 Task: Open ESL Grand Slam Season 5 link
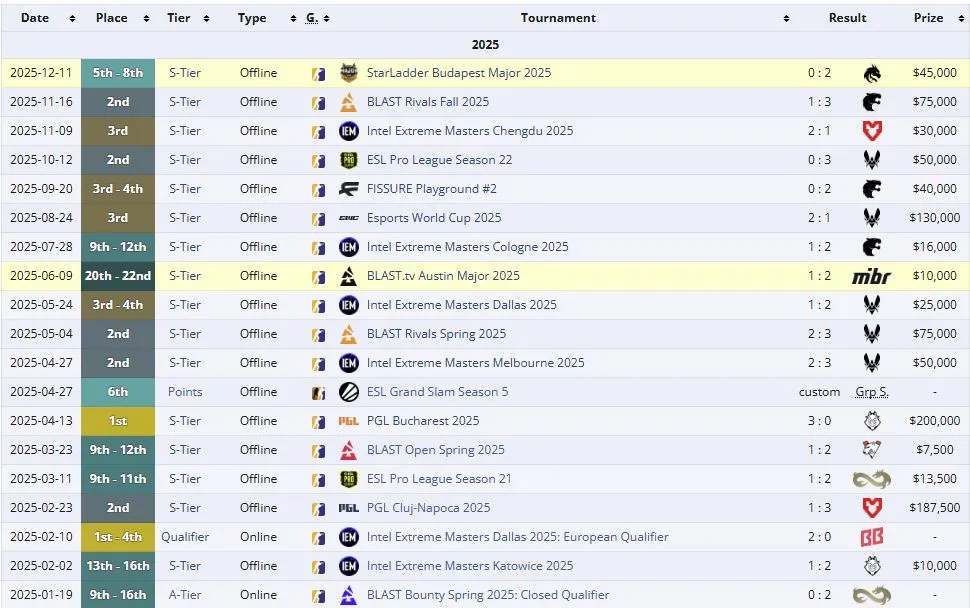437,392
